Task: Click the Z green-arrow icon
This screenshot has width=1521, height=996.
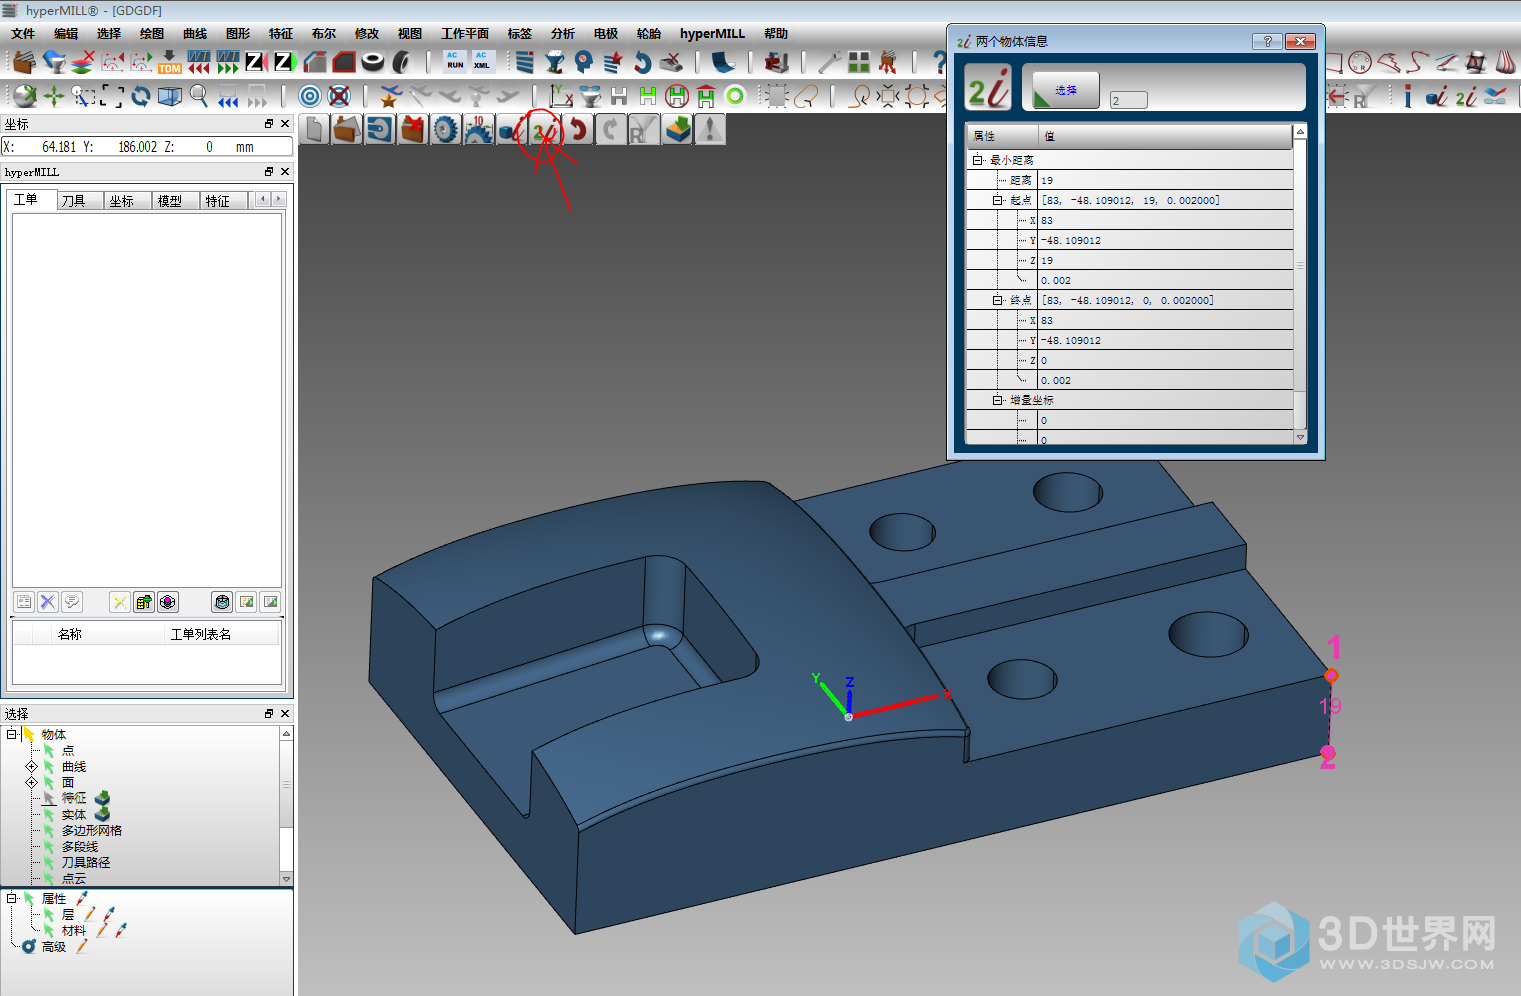Action: pyautogui.click(x=284, y=62)
